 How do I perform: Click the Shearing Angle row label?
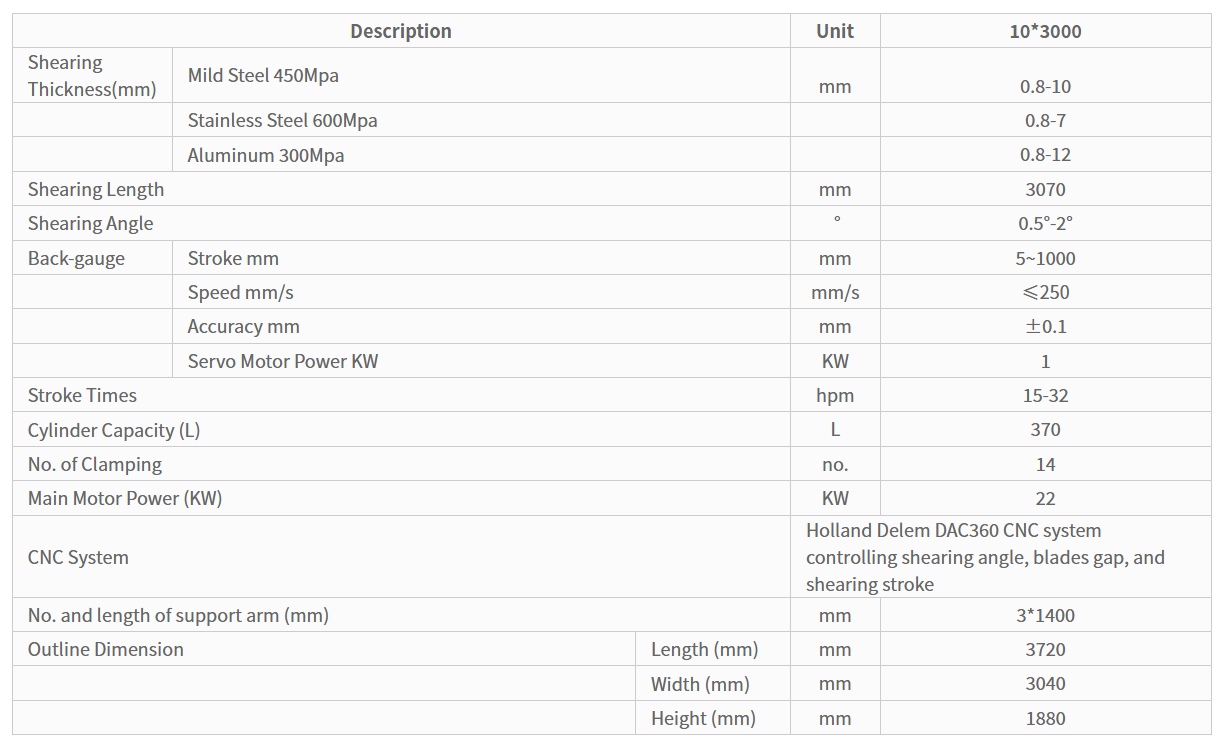[91, 223]
